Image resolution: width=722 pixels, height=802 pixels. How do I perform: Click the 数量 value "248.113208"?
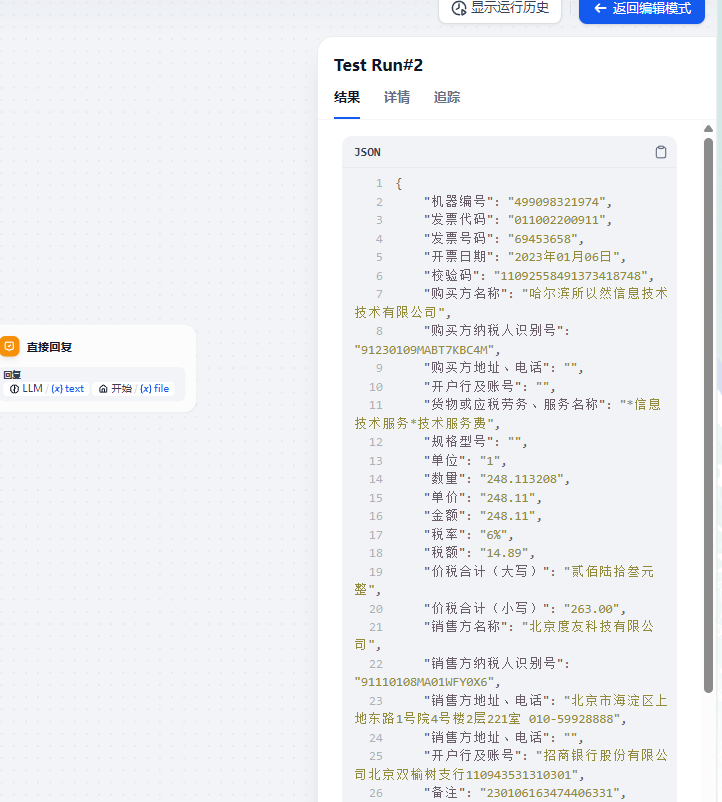tap(522, 479)
